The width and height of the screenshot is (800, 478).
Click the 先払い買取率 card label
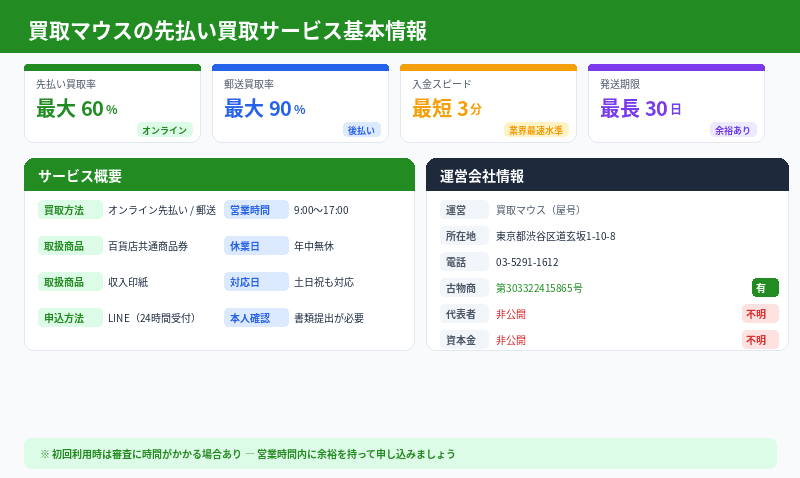[x=66, y=84]
